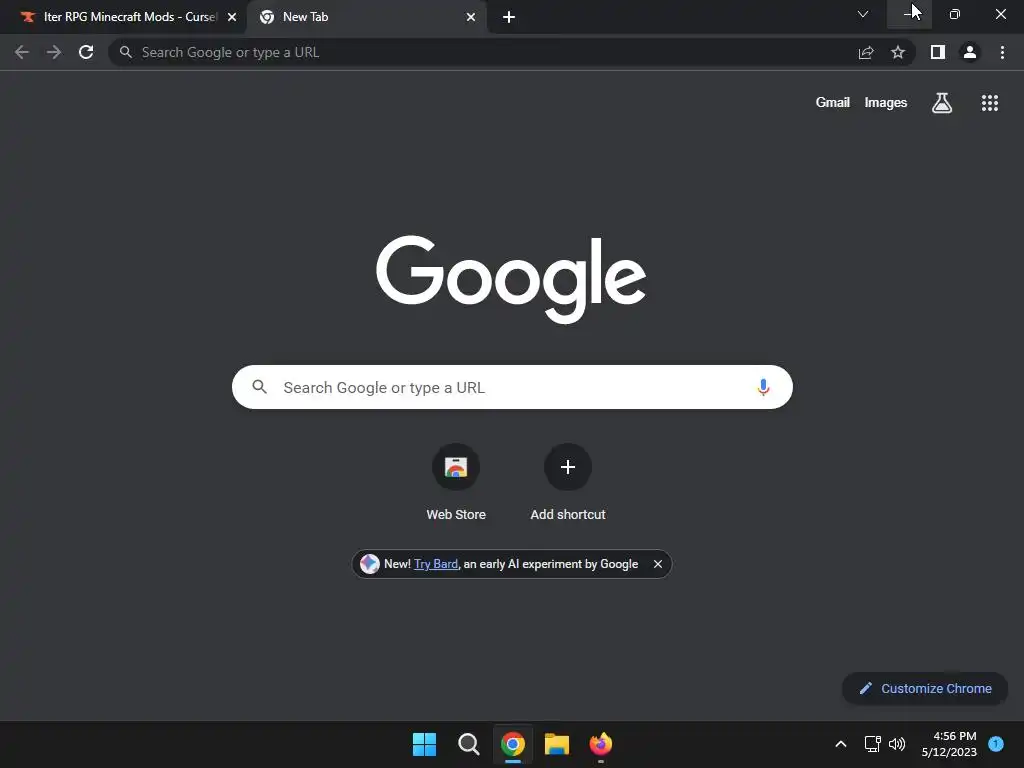The height and width of the screenshot is (768, 1024).
Task: Open Search Labs beaker icon
Action: point(942,103)
